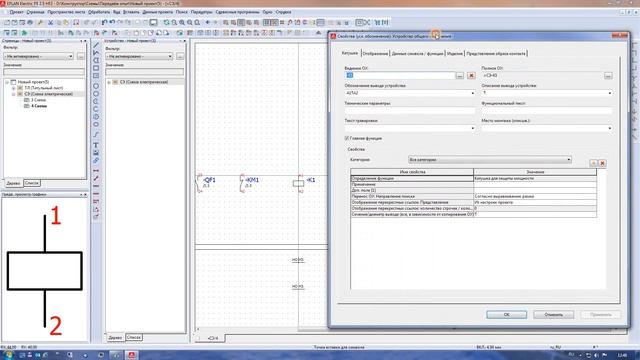640x360 pixels.
Task: Click the Print toolbar icon
Action: (x=30, y=23)
